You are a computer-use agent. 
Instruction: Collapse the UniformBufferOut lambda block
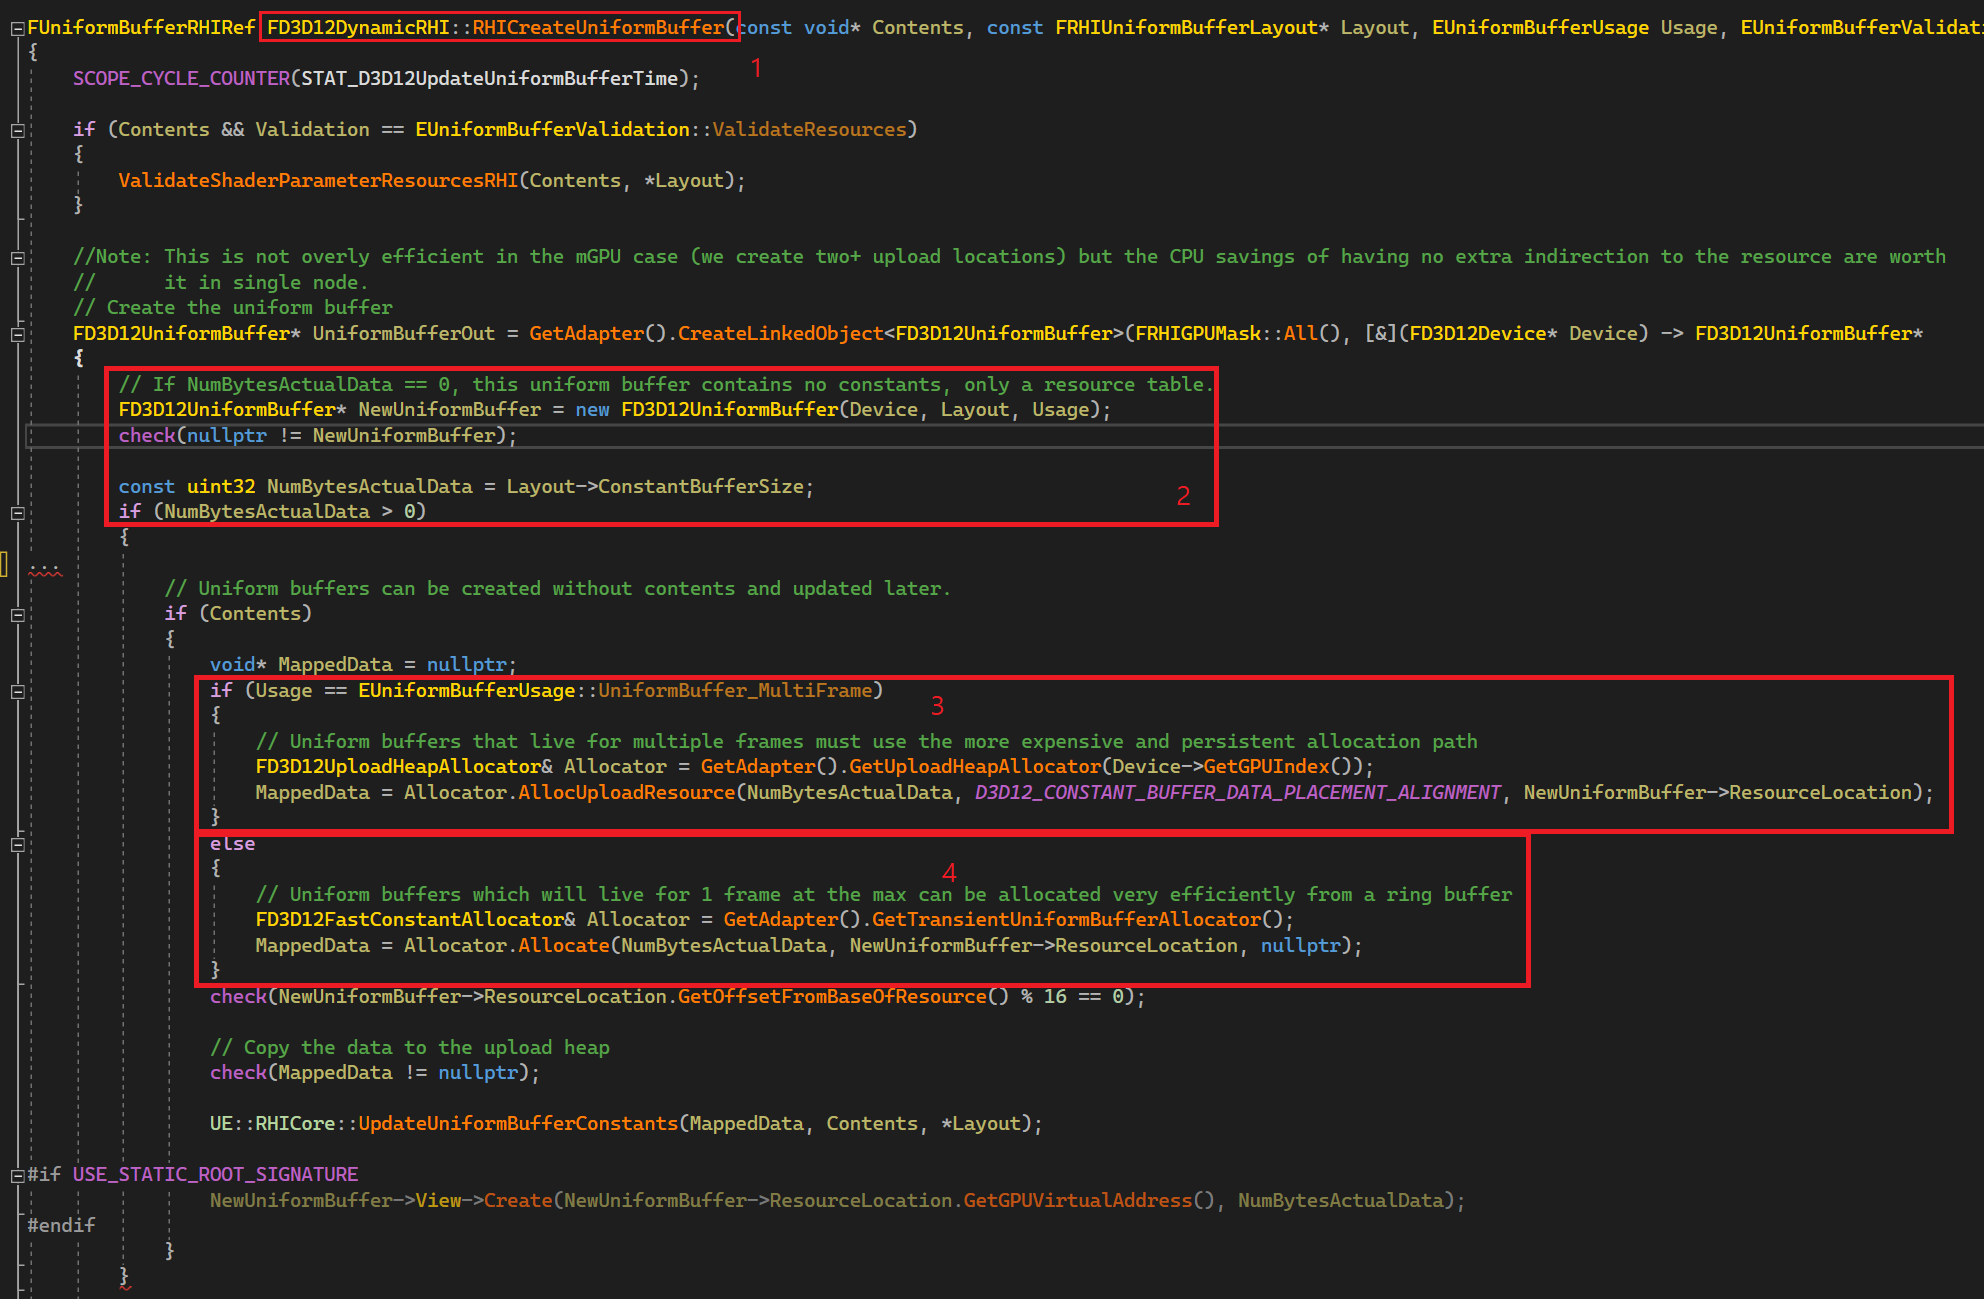[17, 335]
